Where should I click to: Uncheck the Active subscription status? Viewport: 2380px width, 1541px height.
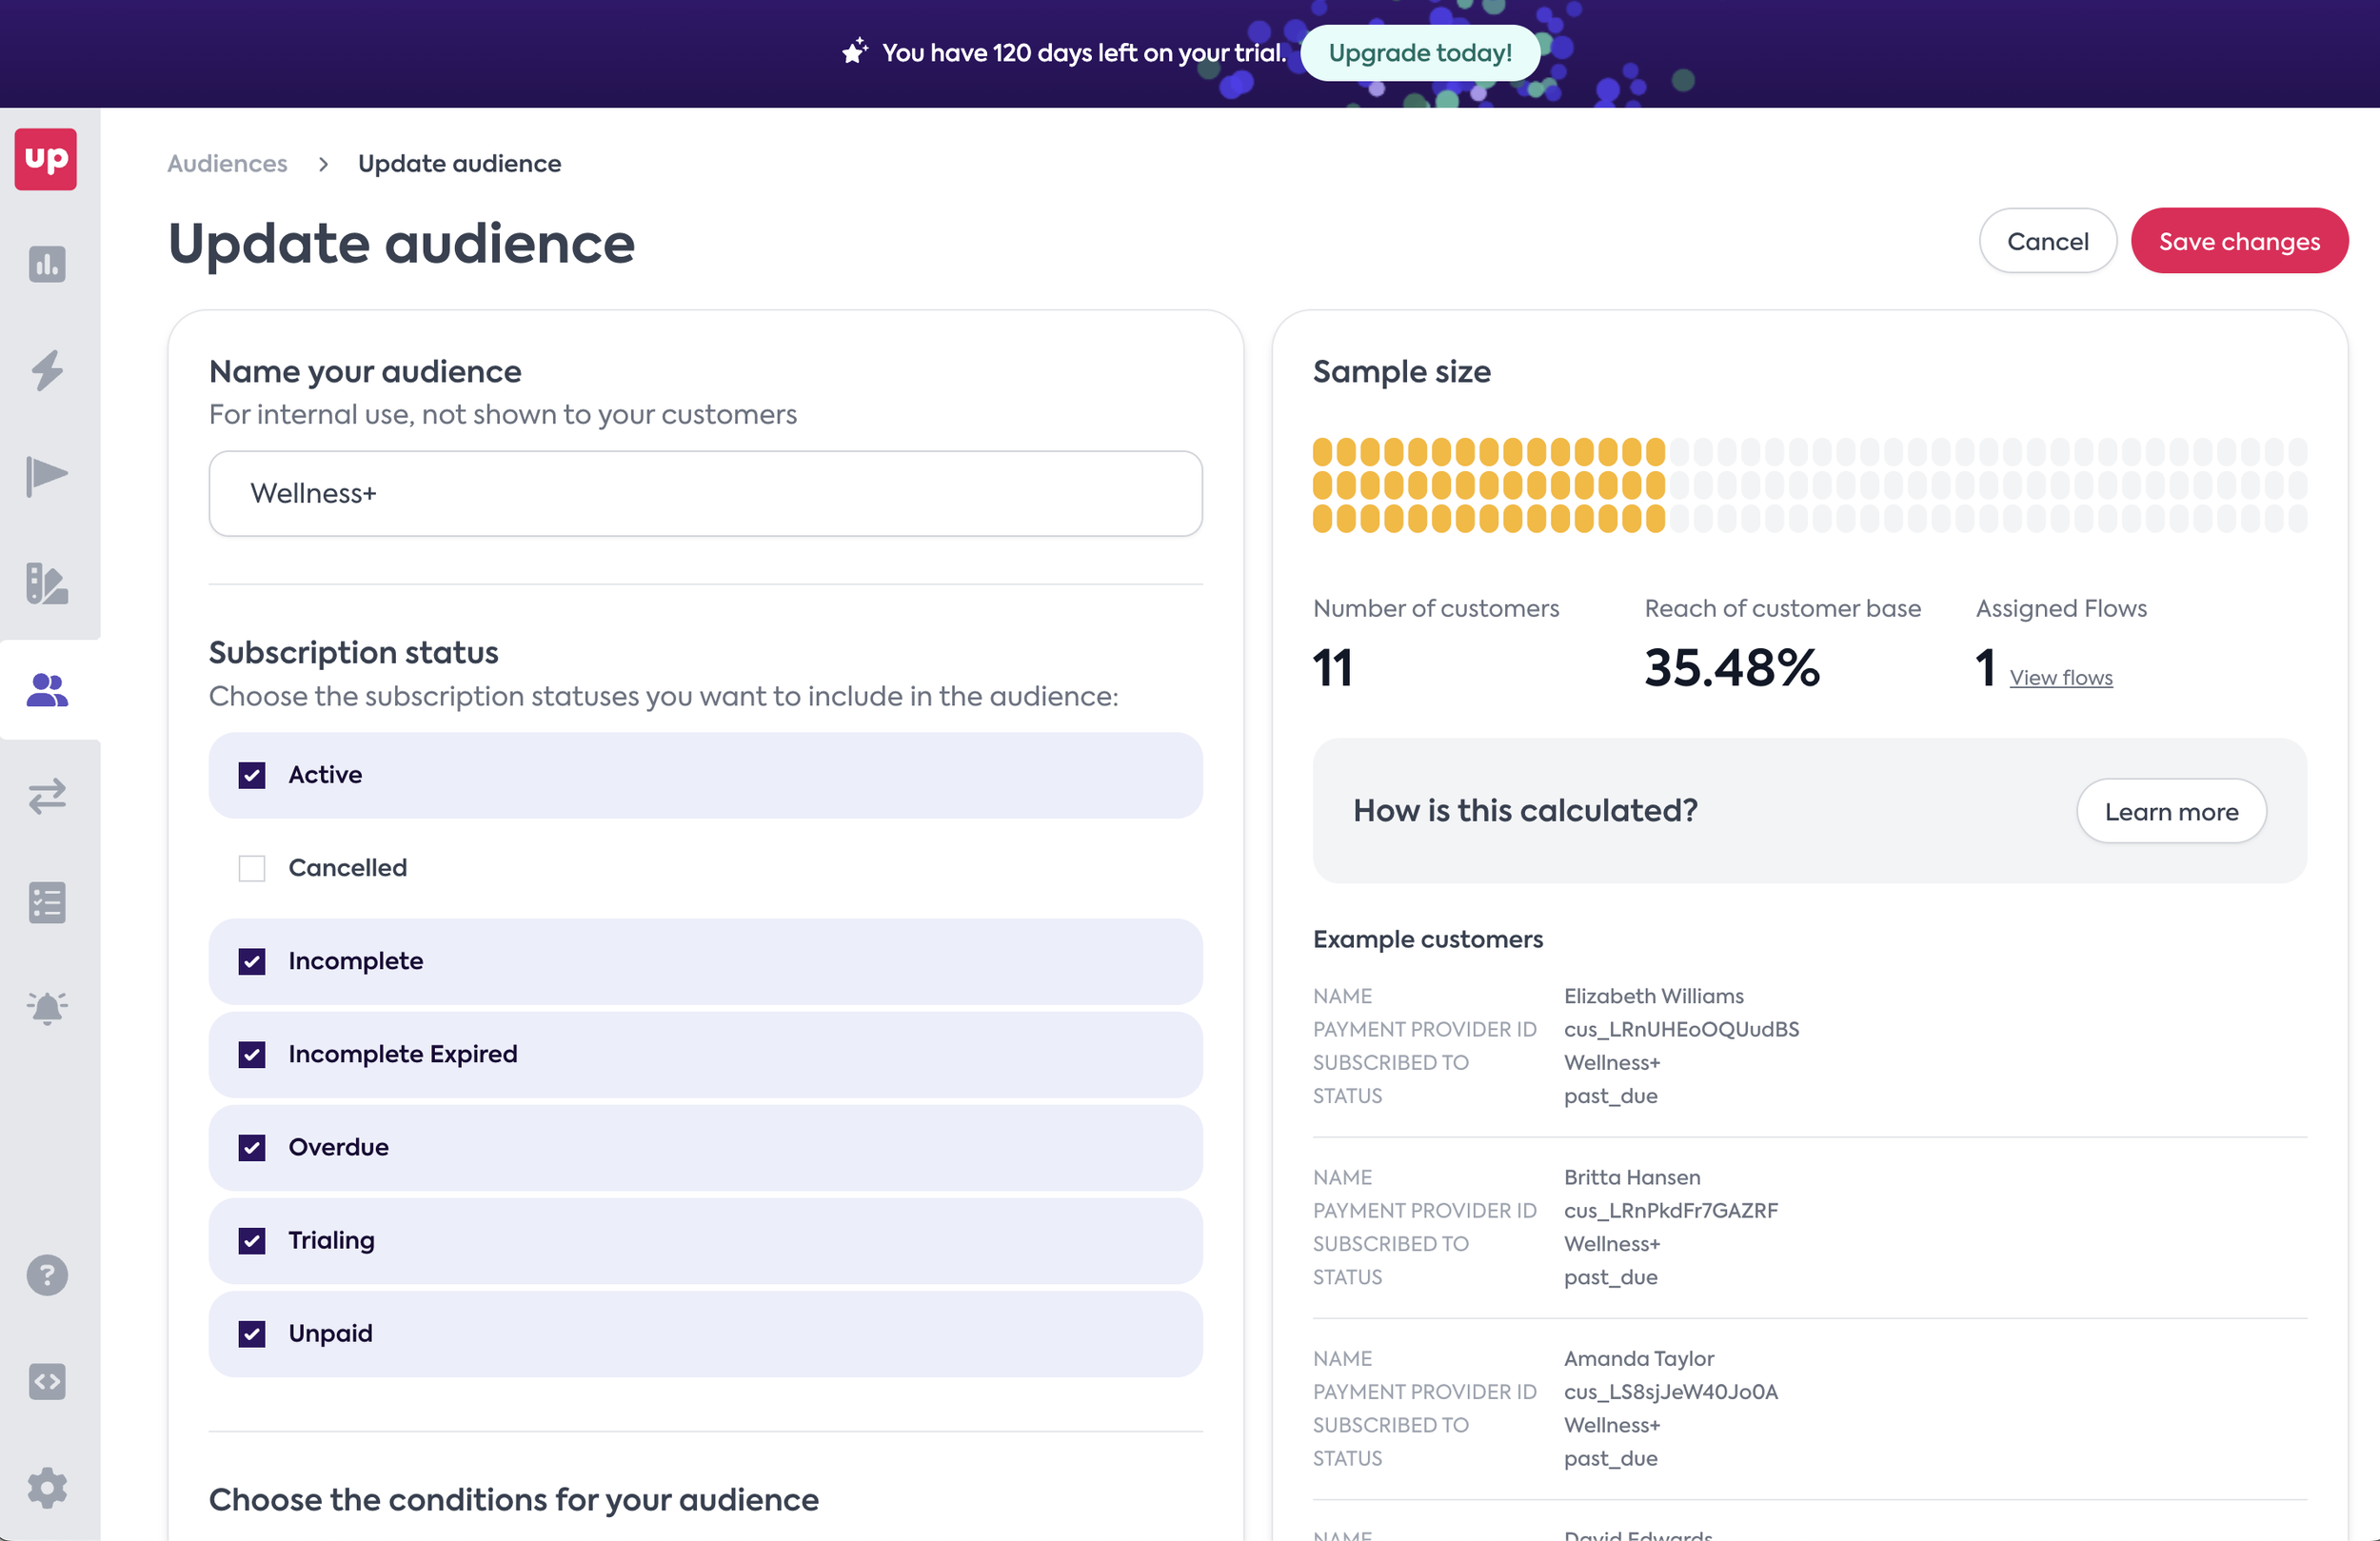(x=252, y=775)
